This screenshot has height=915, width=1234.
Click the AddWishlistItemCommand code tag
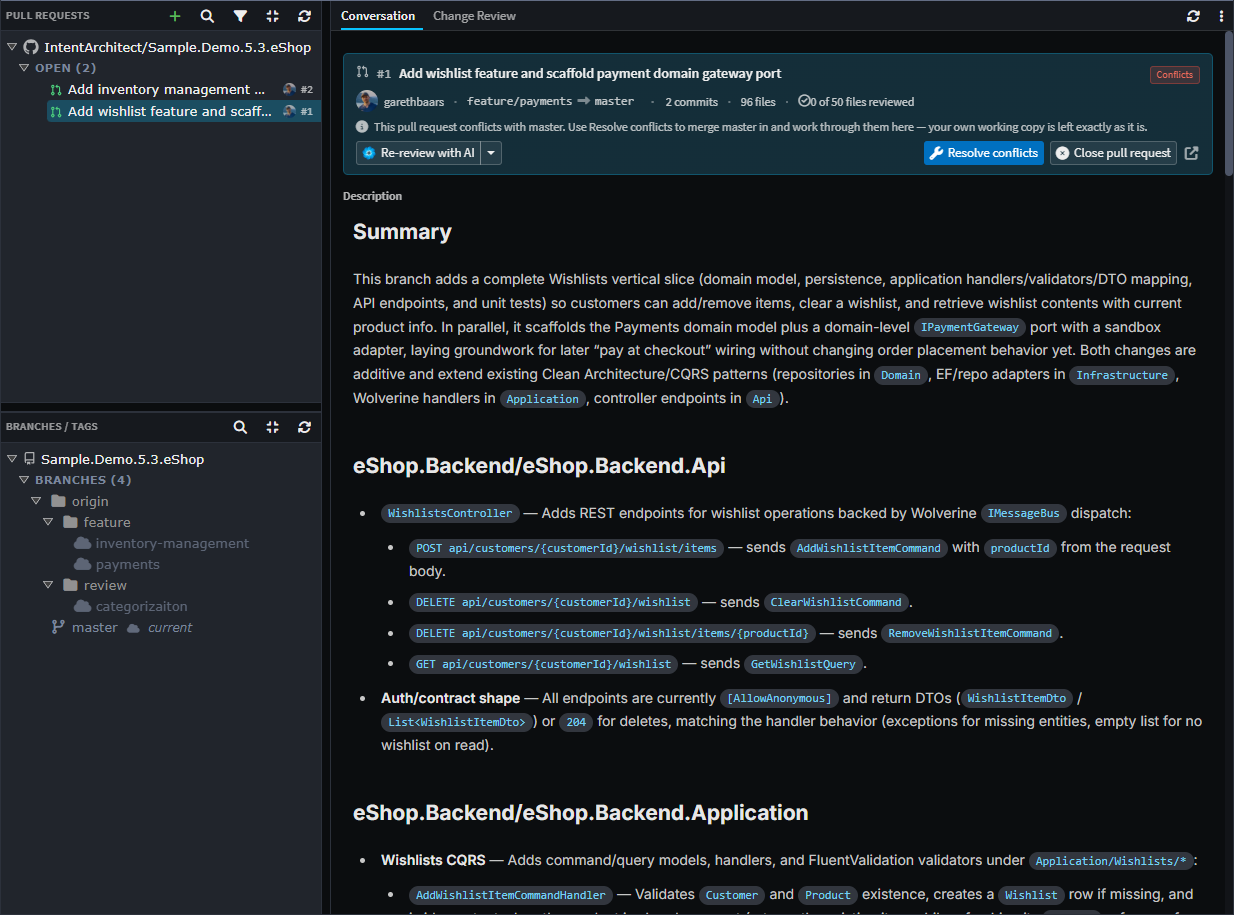click(x=868, y=548)
